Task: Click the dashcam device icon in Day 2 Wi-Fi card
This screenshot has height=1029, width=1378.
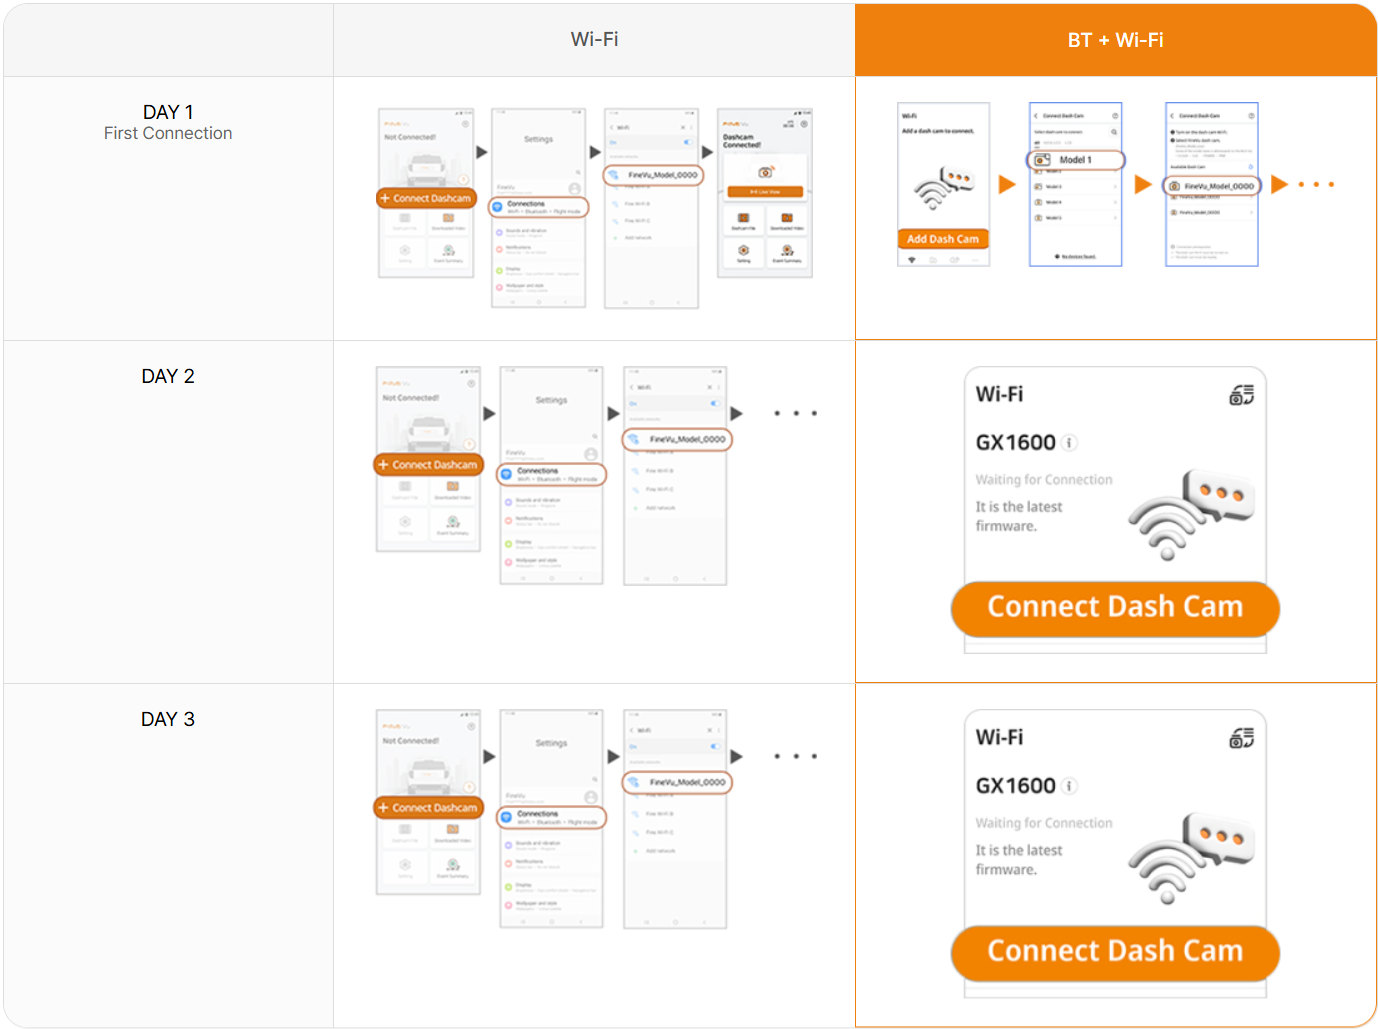Action: tap(1241, 396)
